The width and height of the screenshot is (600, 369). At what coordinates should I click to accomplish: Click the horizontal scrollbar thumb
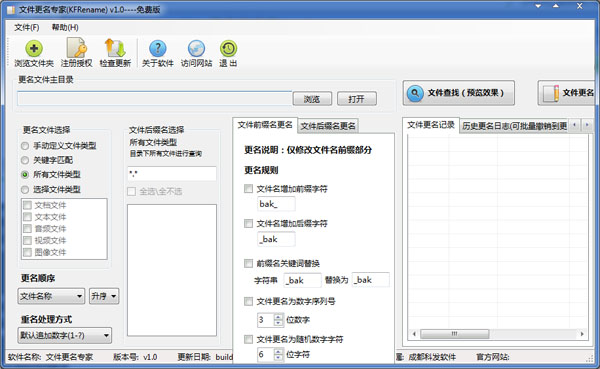[455, 334]
